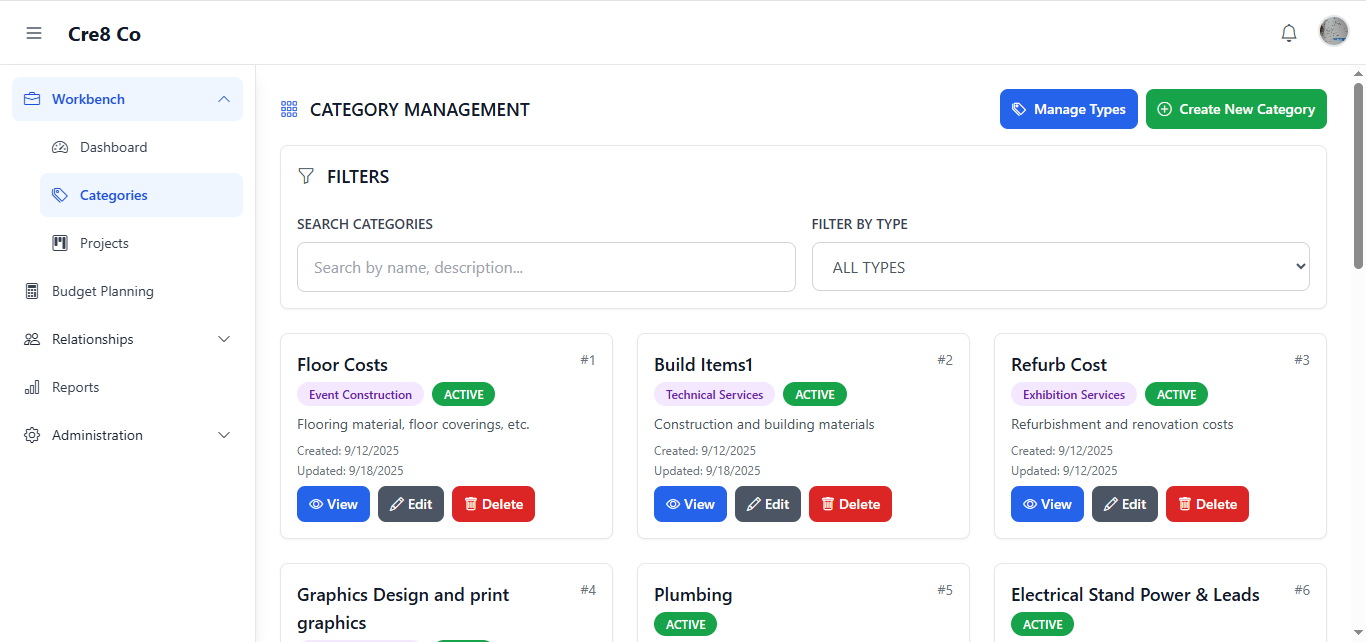The image size is (1366, 642).
Task: Click the hamburger menu icon
Action: tap(34, 33)
